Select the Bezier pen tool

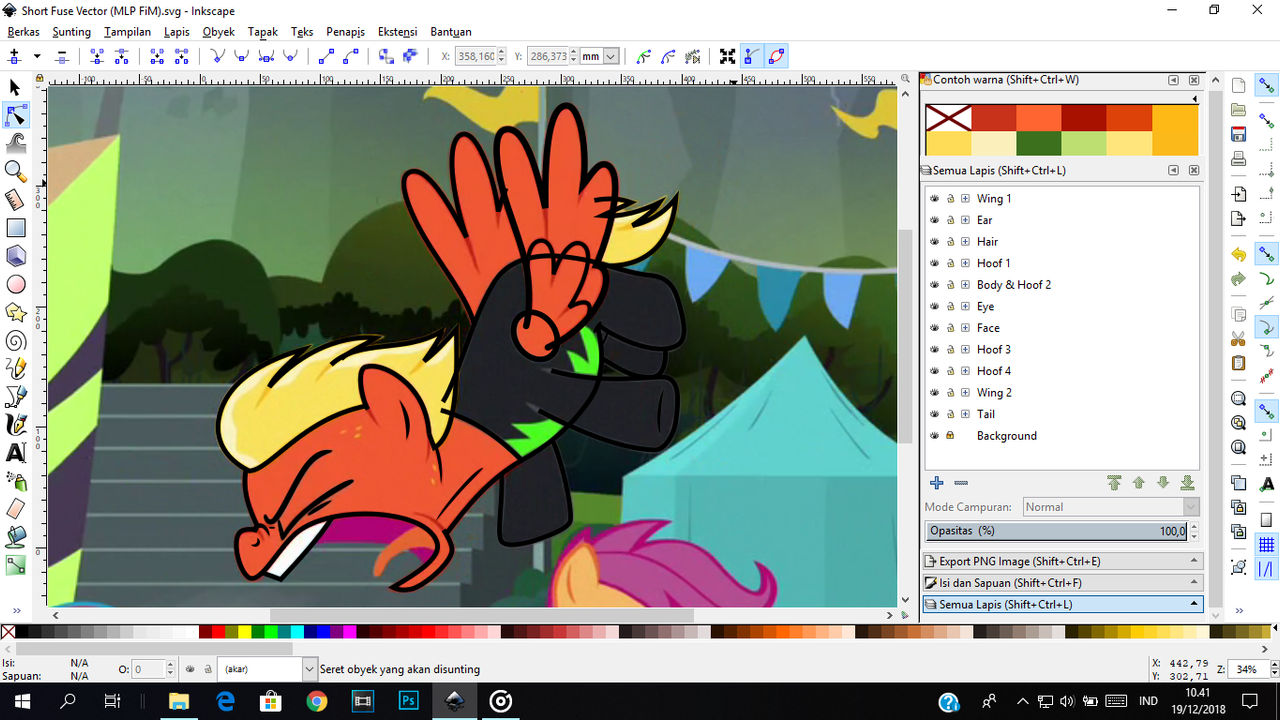(15, 397)
